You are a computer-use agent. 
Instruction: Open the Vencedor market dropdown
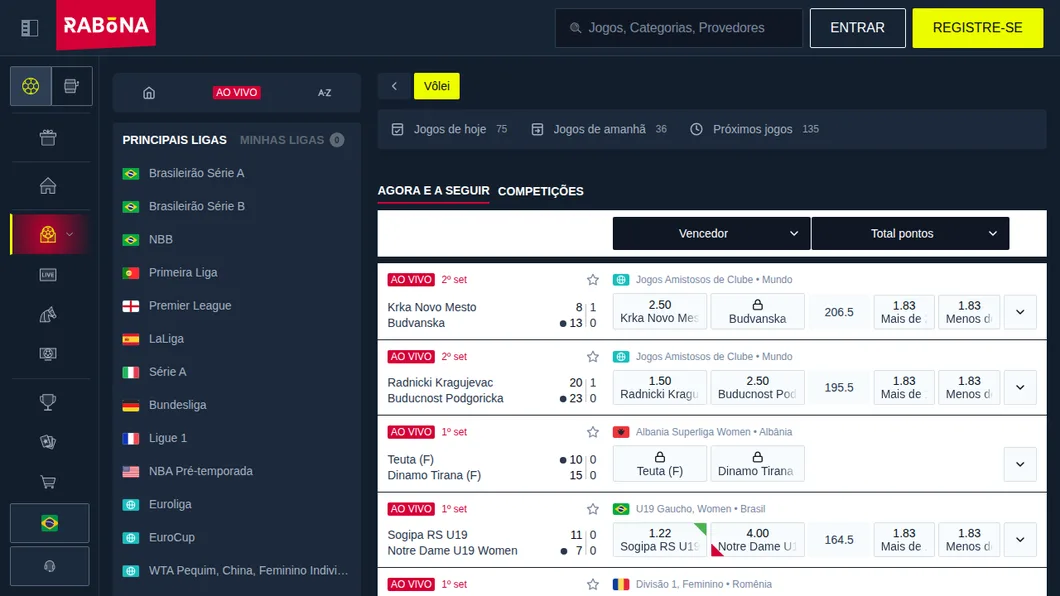tap(711, 234)
